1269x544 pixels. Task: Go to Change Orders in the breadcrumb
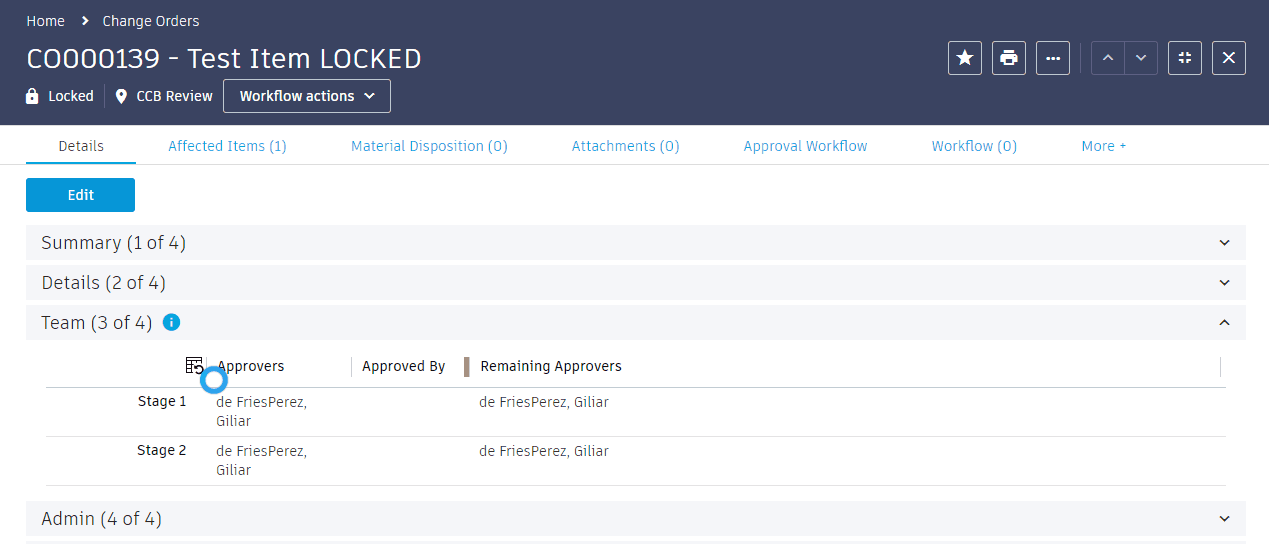pyautogui.click(x=151, y=21)
